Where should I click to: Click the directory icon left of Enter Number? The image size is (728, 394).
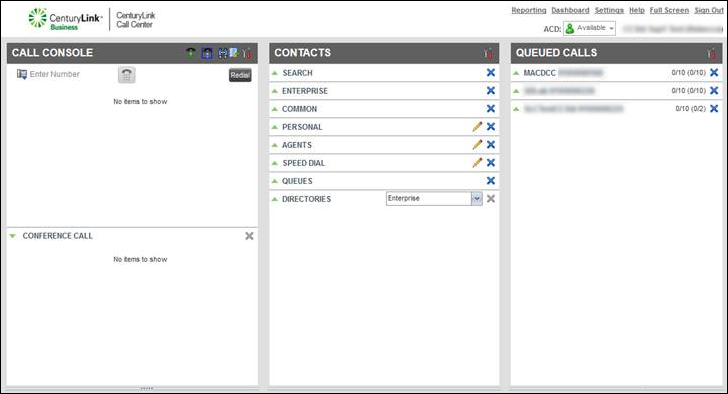[x=21, y=74]
